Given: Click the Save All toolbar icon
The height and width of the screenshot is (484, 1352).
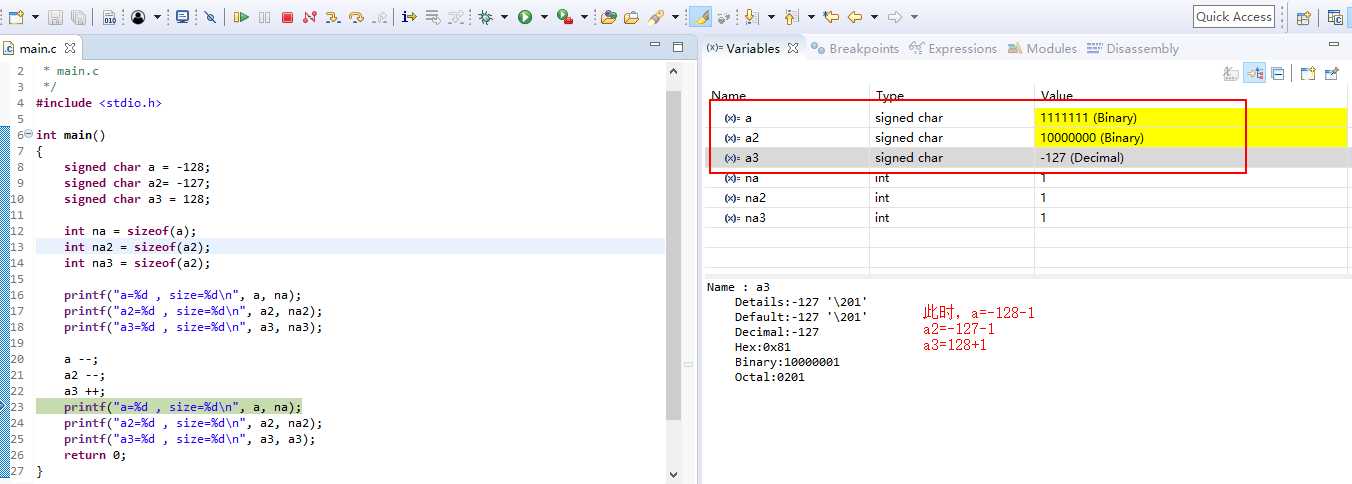Looking at the screenshot, I should click(x=78, y=17).
